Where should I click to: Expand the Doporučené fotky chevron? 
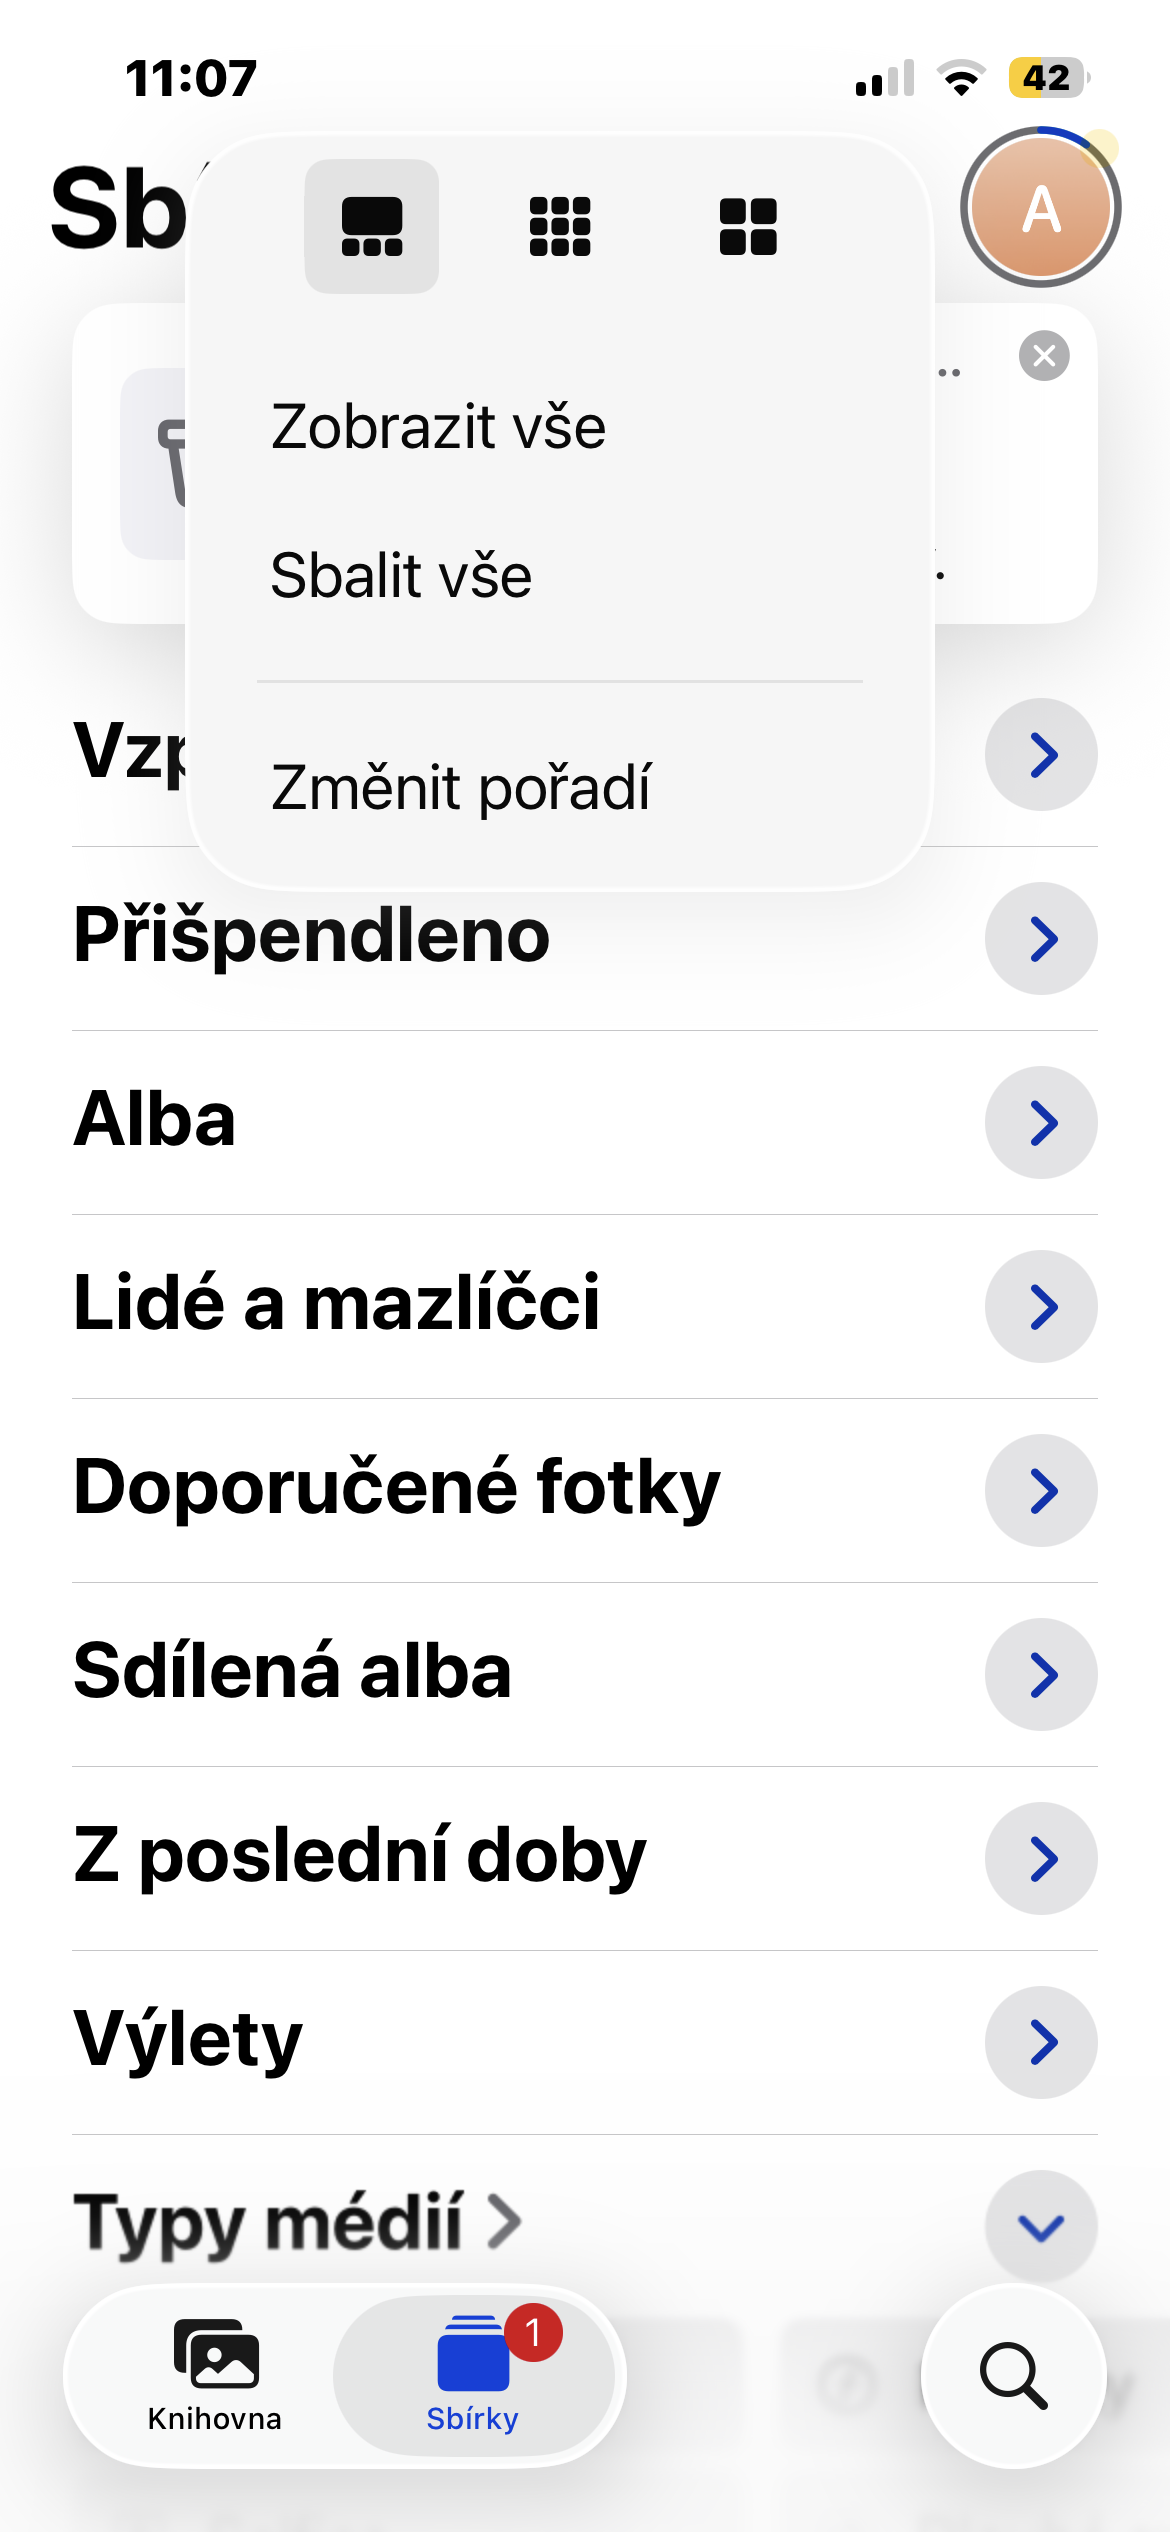click(1041, 1491)
